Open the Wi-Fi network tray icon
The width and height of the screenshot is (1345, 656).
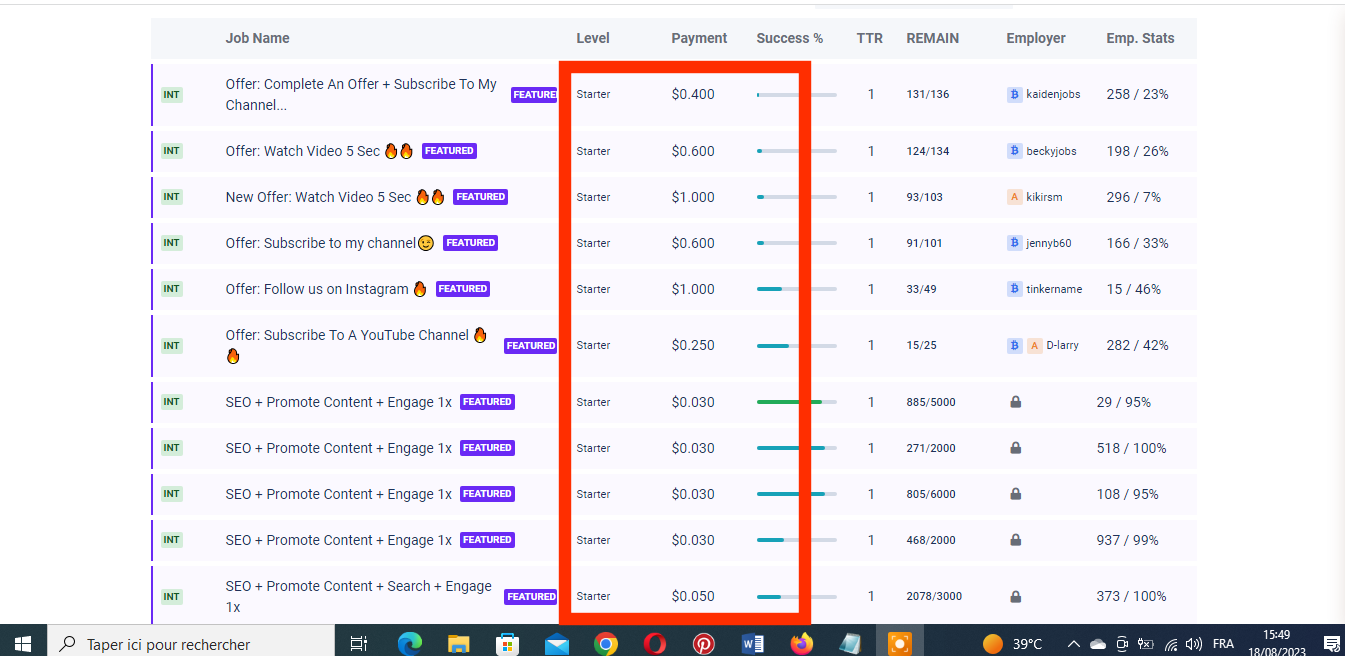(1170, 643)
